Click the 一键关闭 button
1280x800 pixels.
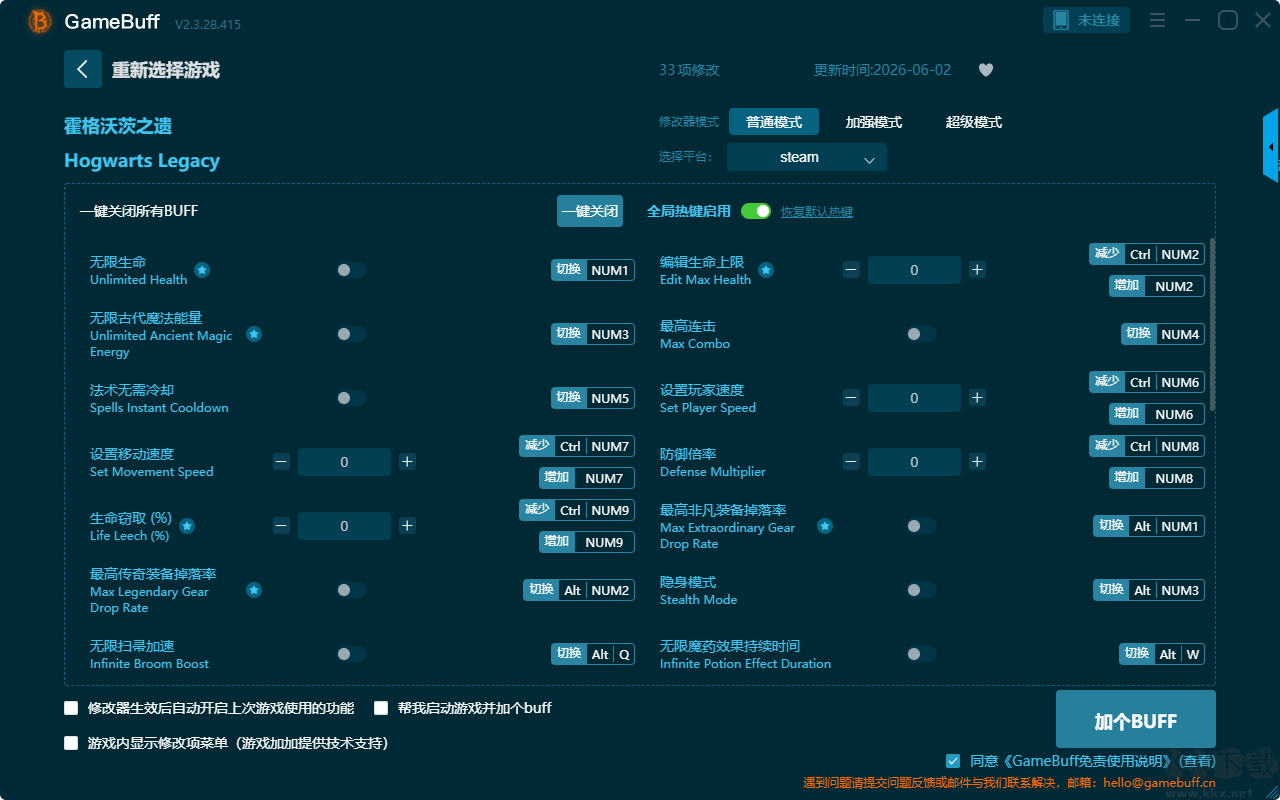click(x=590, y=211)
